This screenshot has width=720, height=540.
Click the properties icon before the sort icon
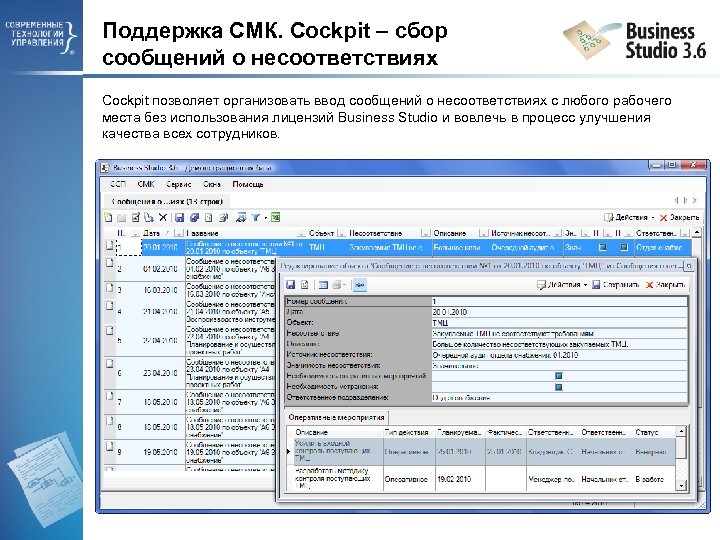coord(224,218)
